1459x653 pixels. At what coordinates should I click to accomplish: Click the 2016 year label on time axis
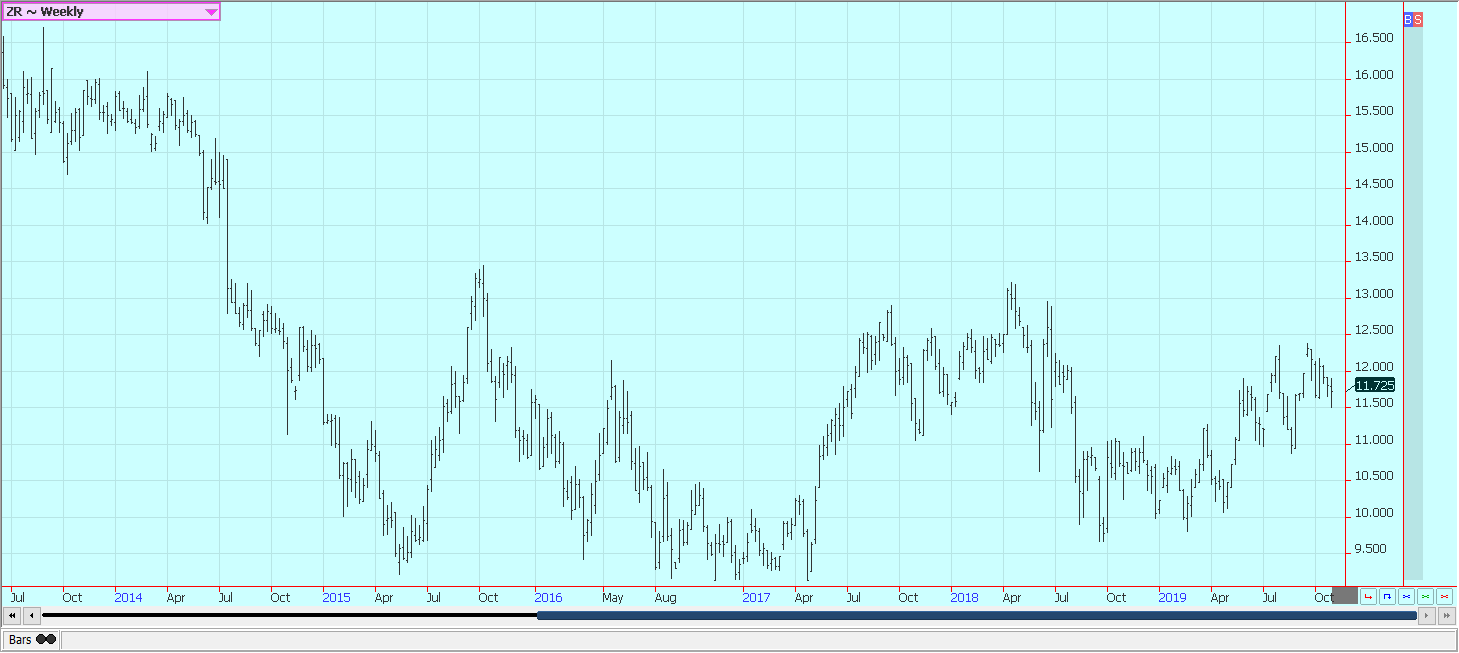point(548,597)
